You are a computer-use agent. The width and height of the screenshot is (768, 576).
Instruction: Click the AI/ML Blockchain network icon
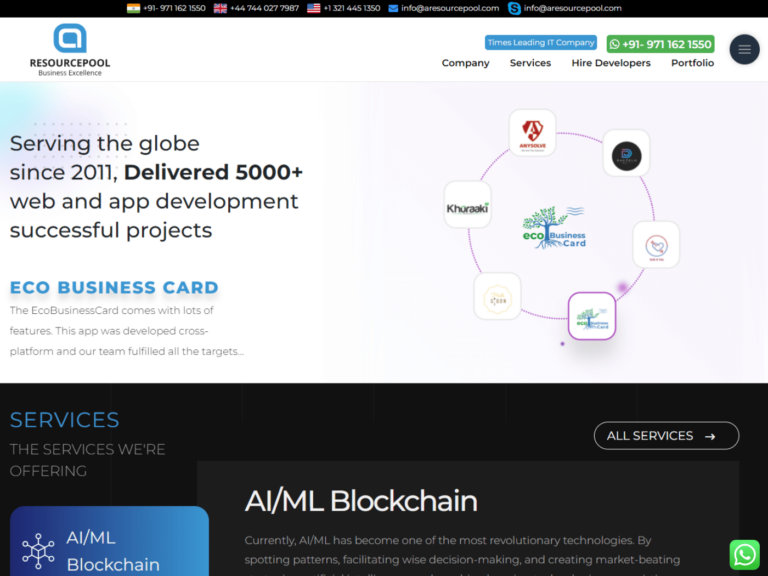(x=38, y=551)
